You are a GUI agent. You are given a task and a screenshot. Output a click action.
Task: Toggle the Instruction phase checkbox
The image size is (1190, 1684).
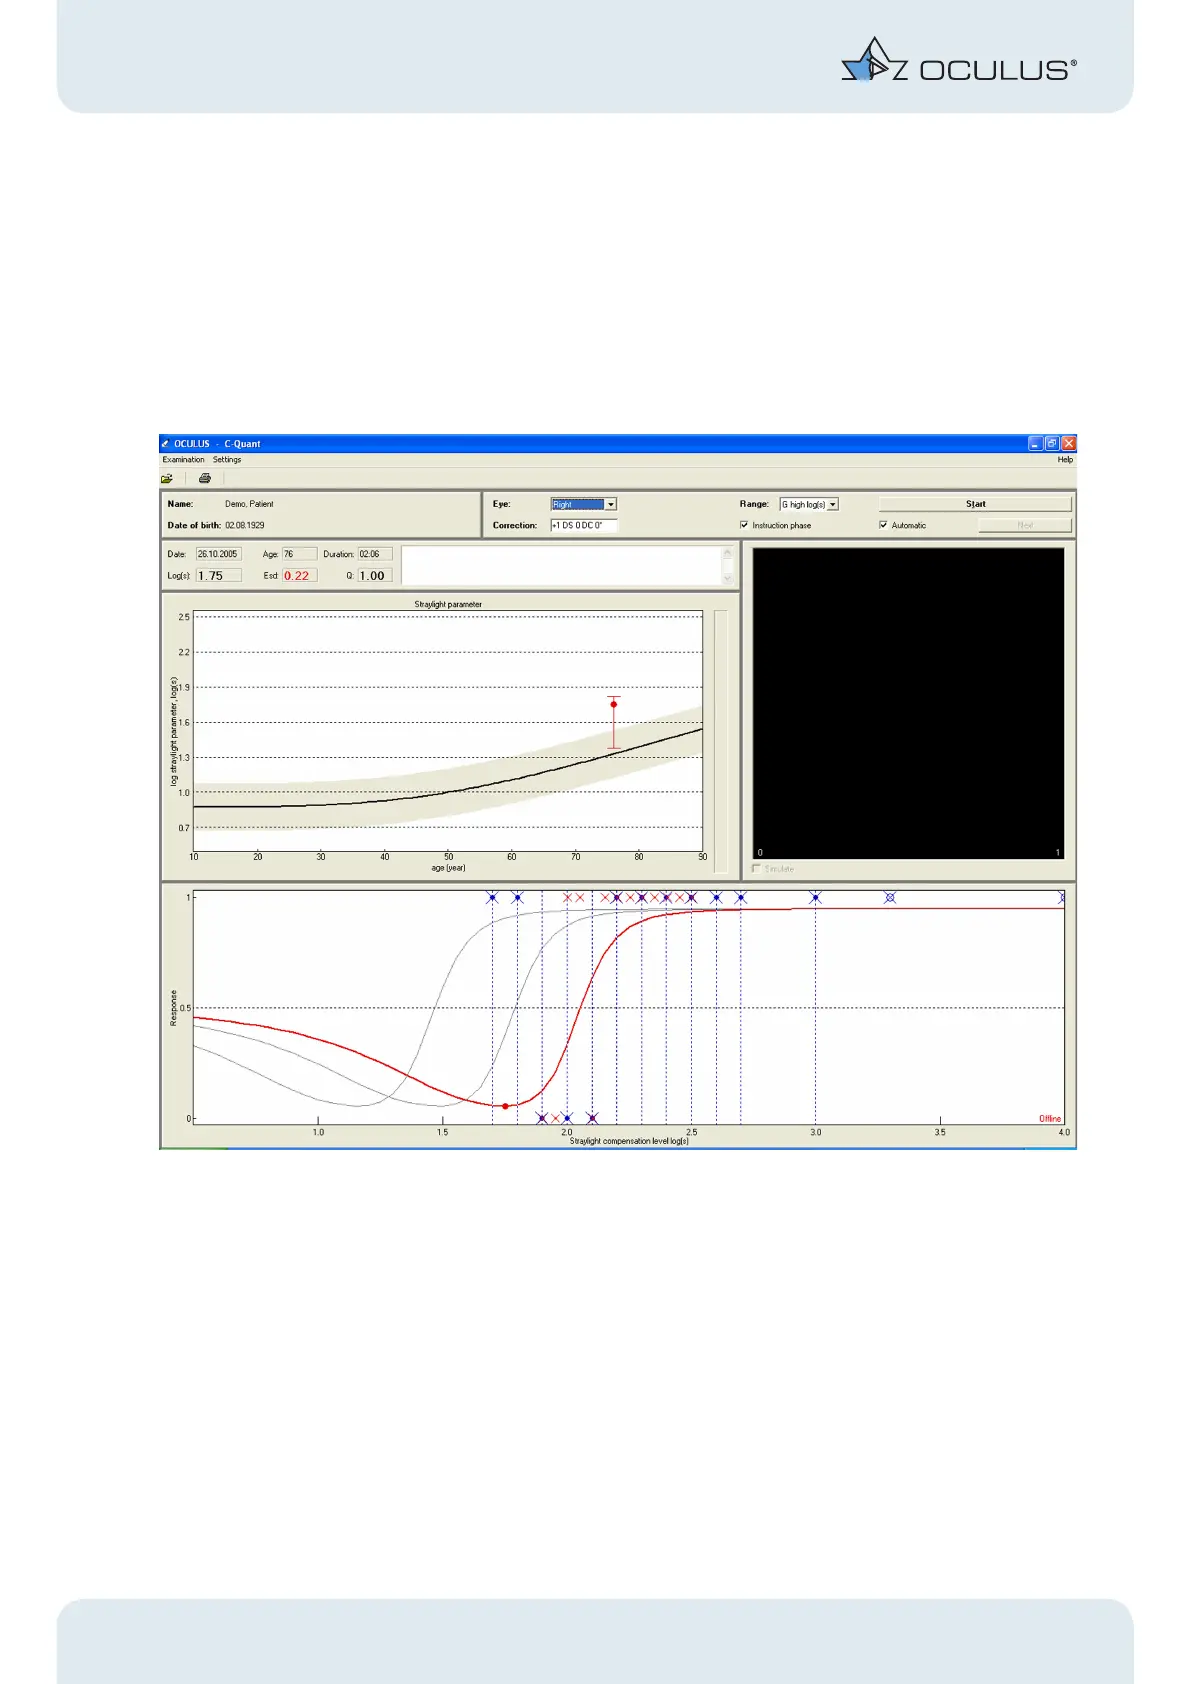pos(744,525)
